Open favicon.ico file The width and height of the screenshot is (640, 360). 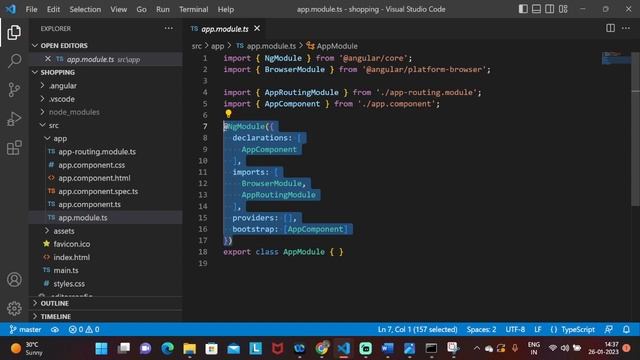point(72,244)
